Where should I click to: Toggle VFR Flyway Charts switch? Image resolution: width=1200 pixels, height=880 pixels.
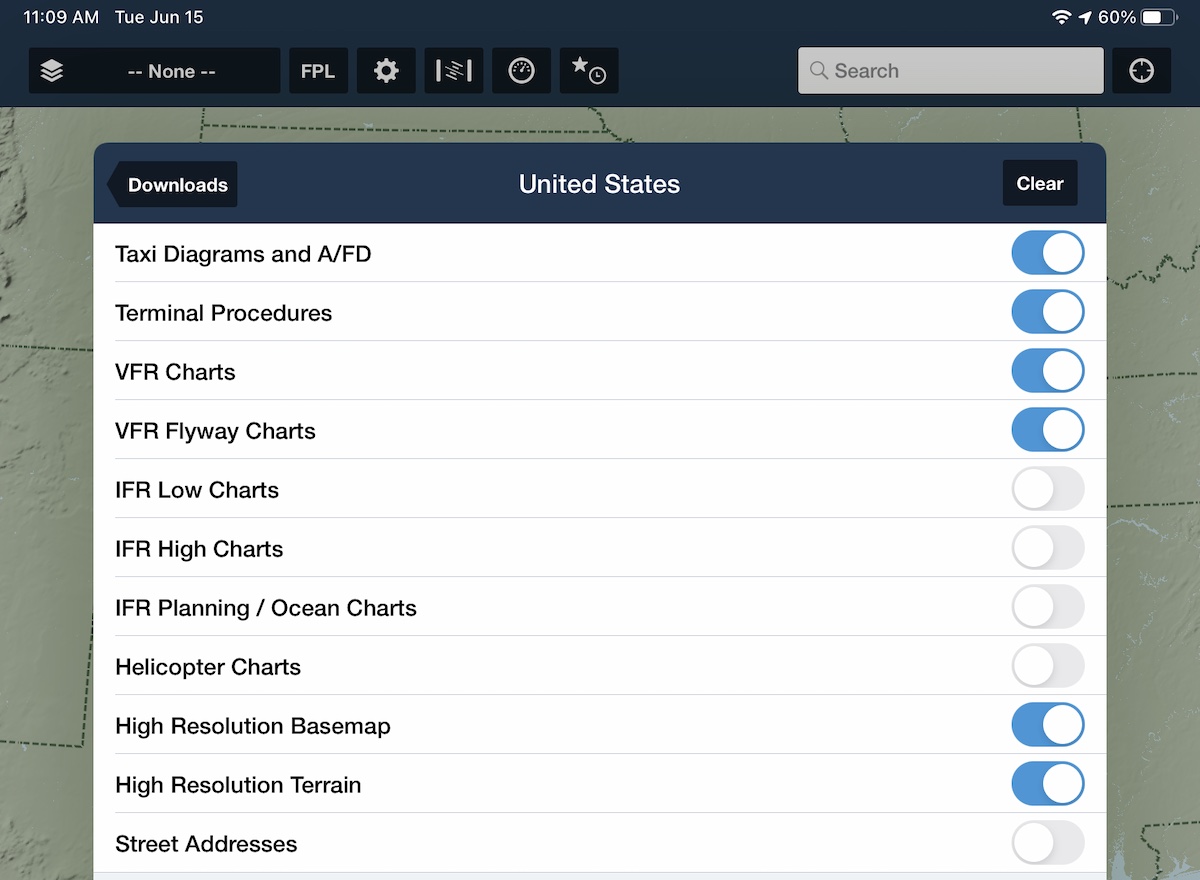(x=1048, y=430)
